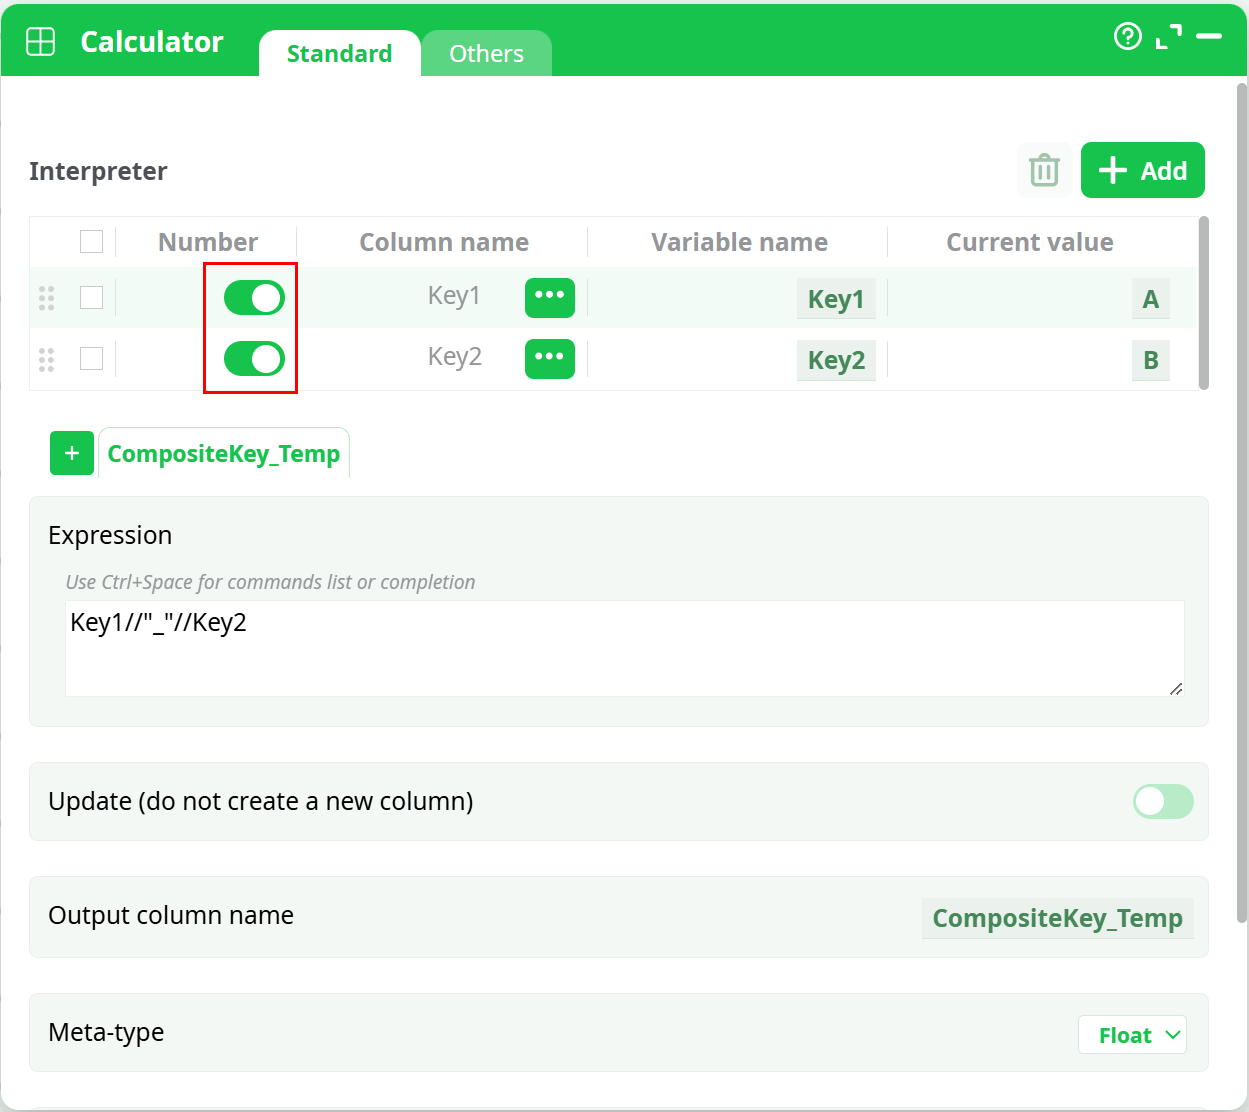Switch to the Others tab
Image resolution: width=1249 pixels, height=1112 pixels.
point(486,54)
